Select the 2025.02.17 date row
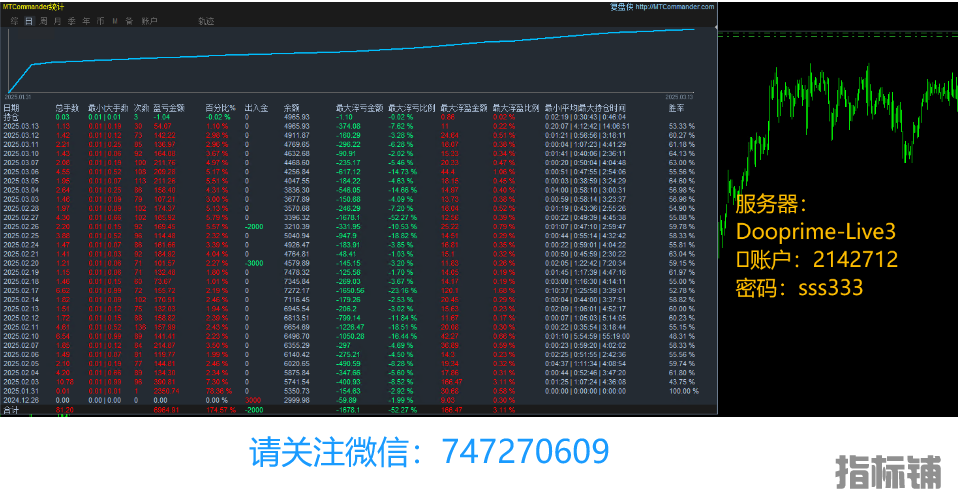The width and height of the screenshot is (958, 497). (x=359, y=290)
